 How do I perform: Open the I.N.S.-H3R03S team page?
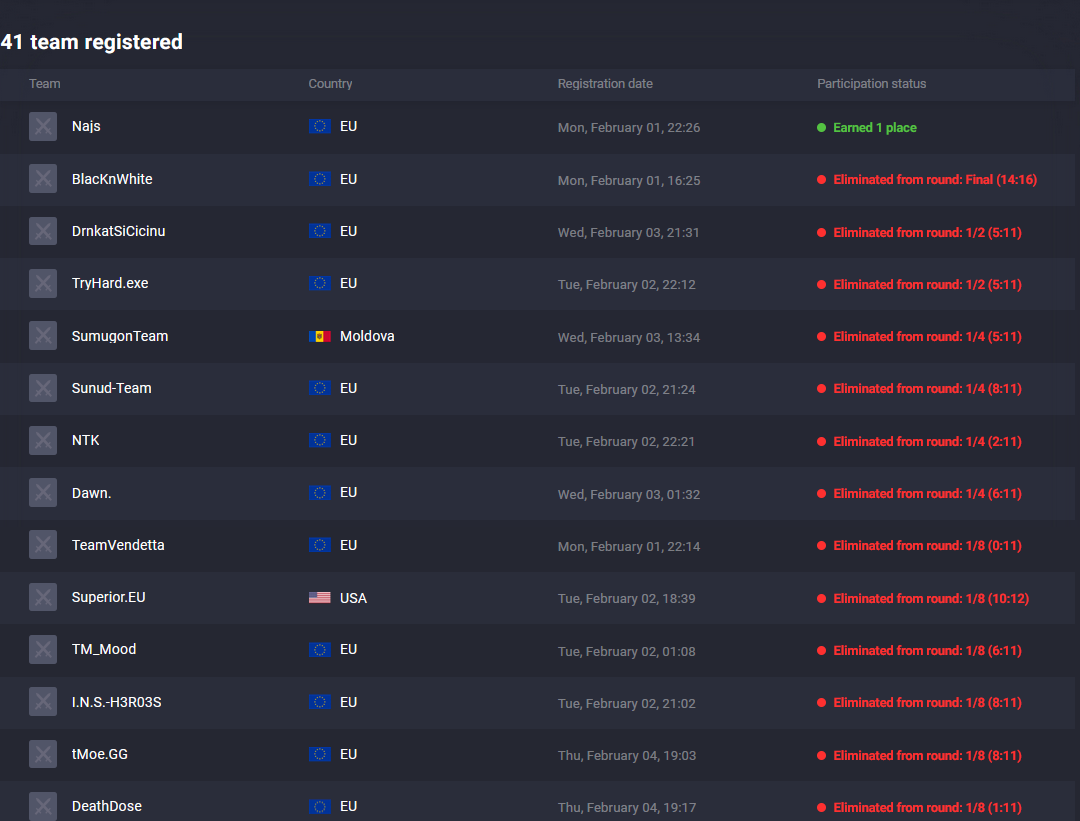[117, 702]
